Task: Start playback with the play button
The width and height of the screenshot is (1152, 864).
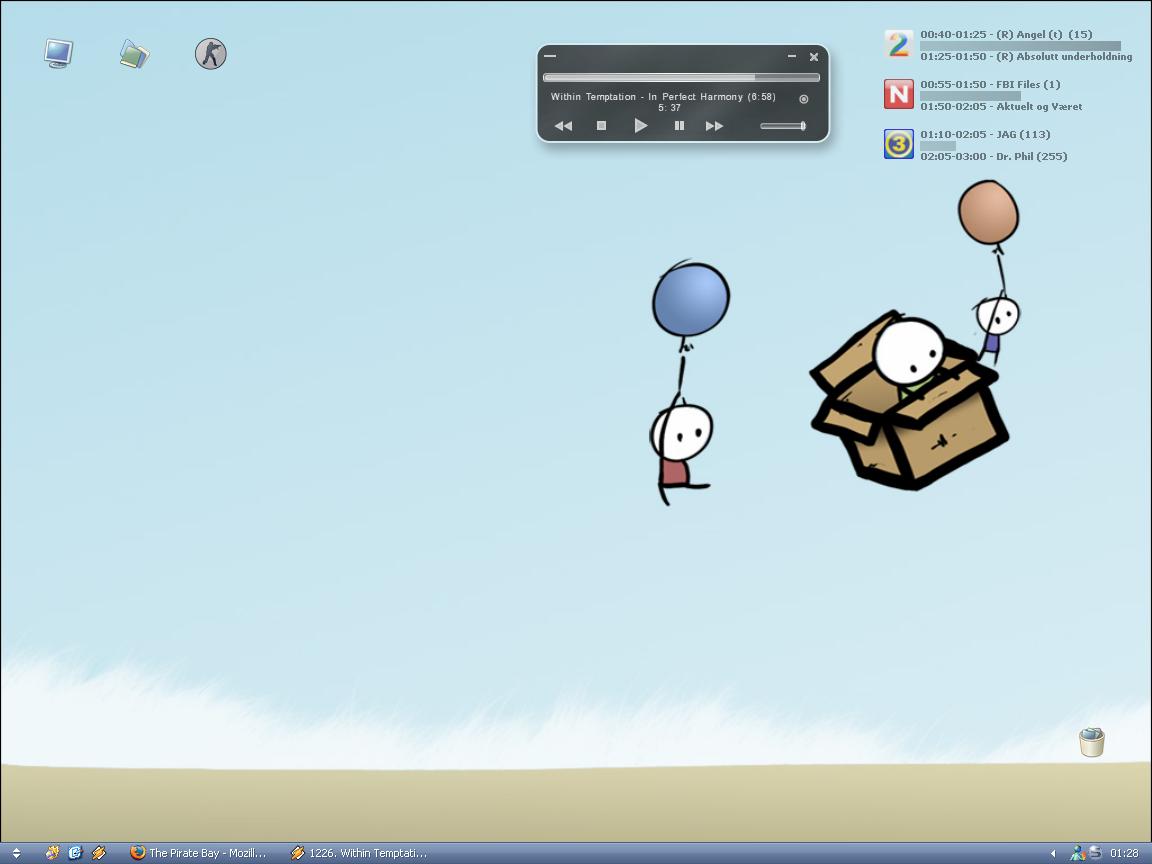Action: click(641, 126)
